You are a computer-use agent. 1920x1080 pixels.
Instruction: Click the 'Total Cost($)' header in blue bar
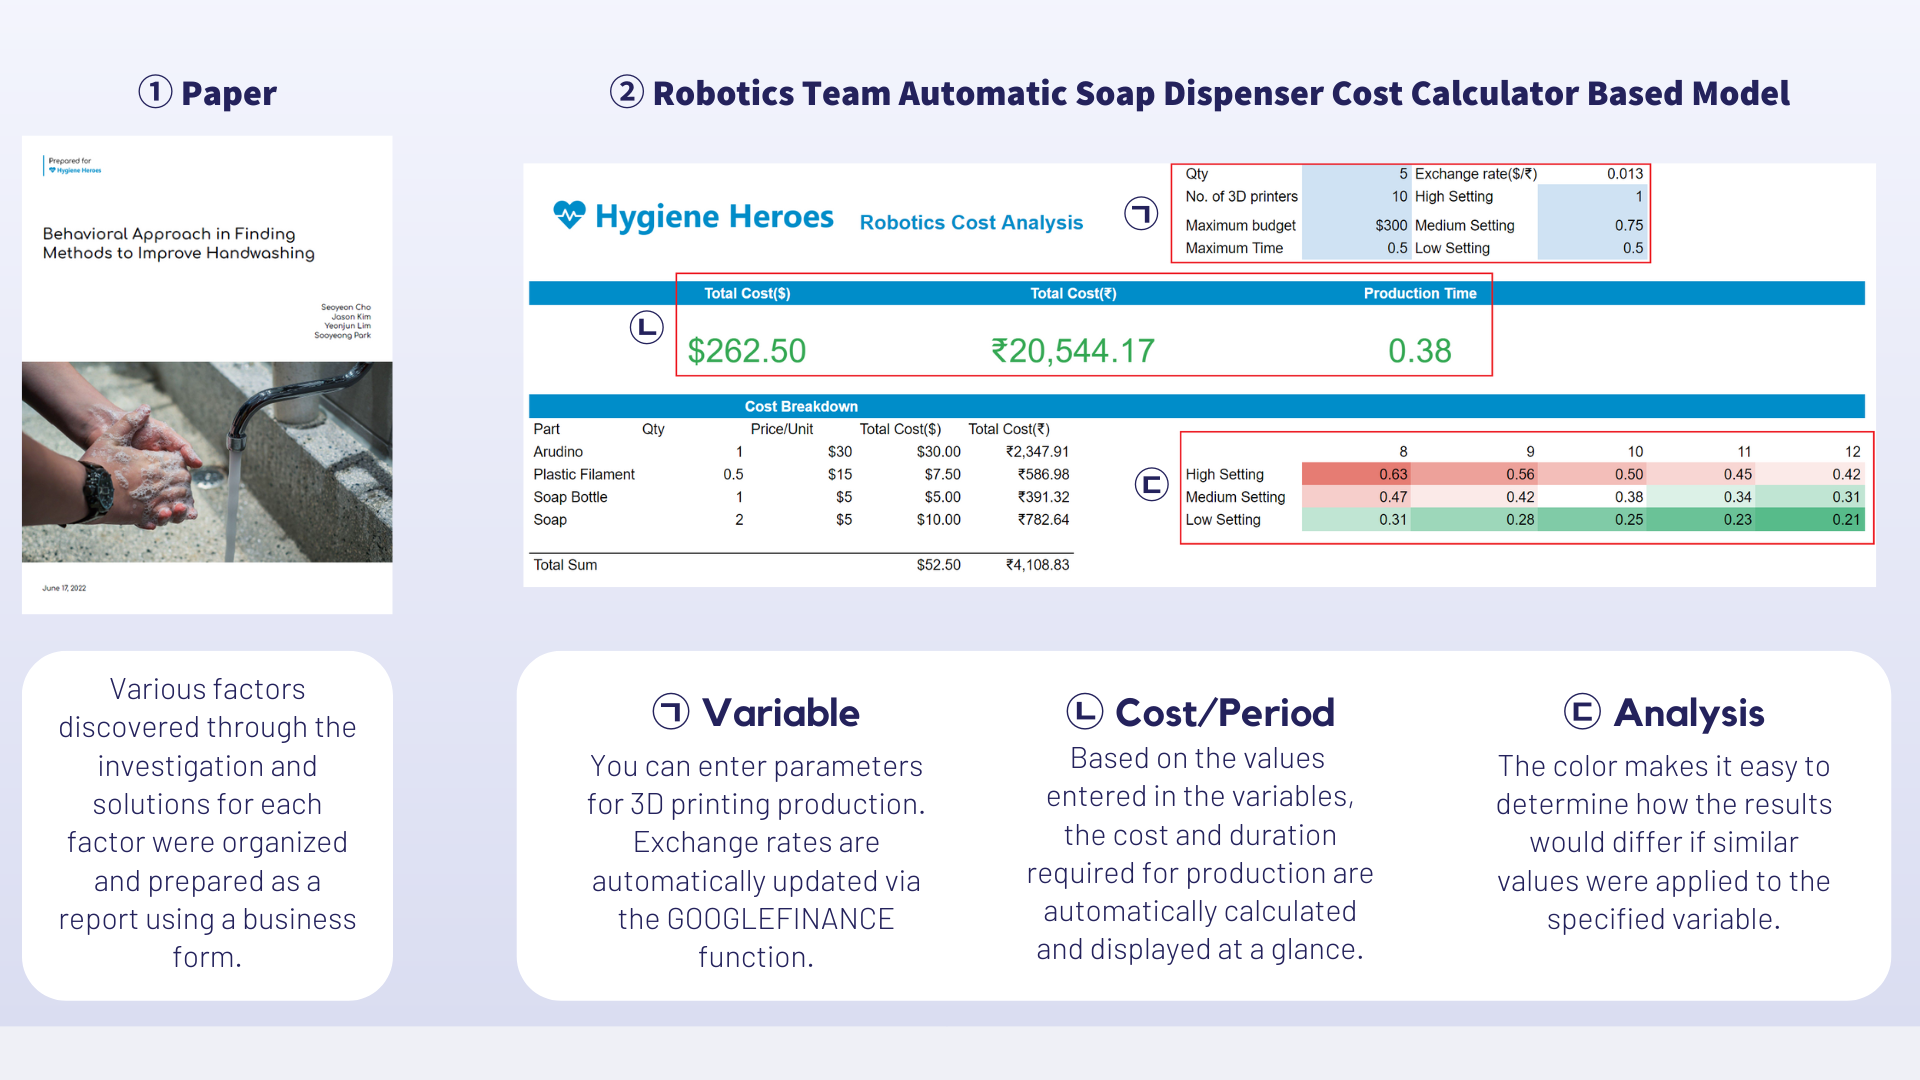[x=747, y=293]
